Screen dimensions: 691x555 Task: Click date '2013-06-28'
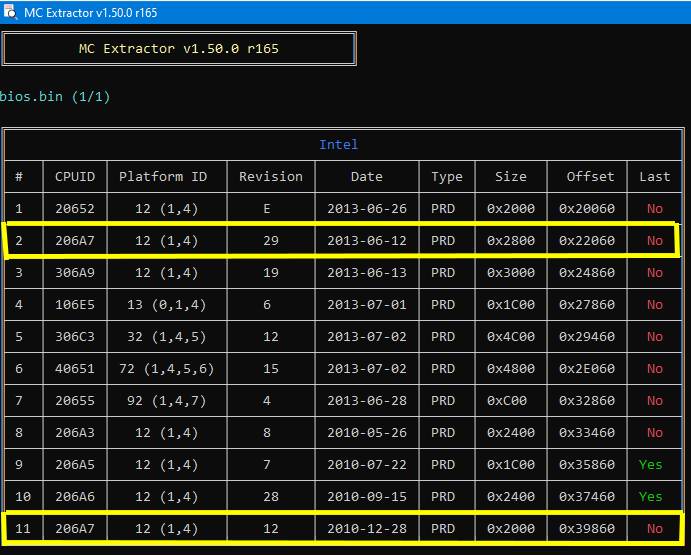(x=367, y=401)
